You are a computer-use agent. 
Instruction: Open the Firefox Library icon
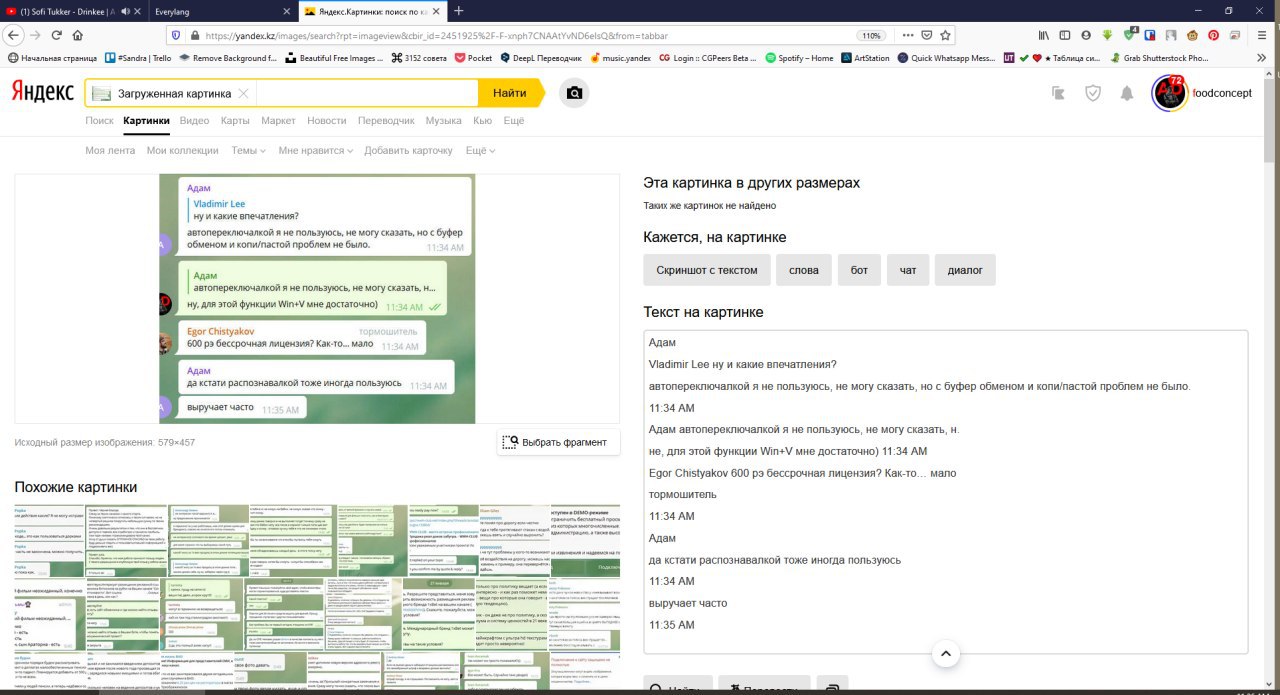point(1043,35)
